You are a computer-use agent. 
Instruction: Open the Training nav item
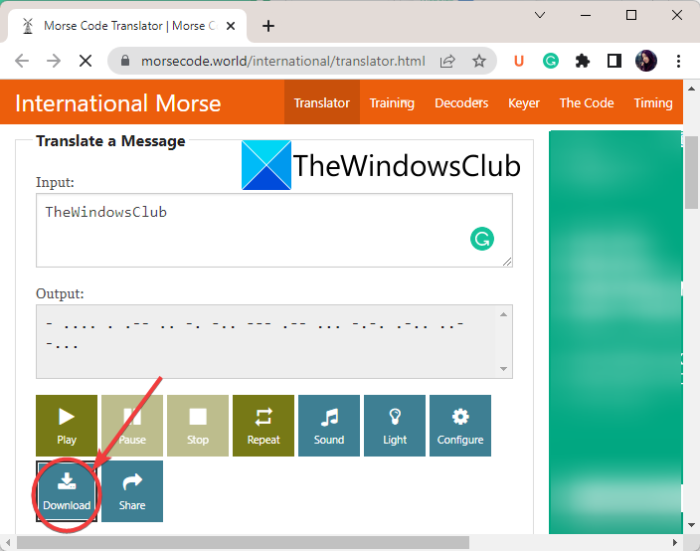[392, 102]
